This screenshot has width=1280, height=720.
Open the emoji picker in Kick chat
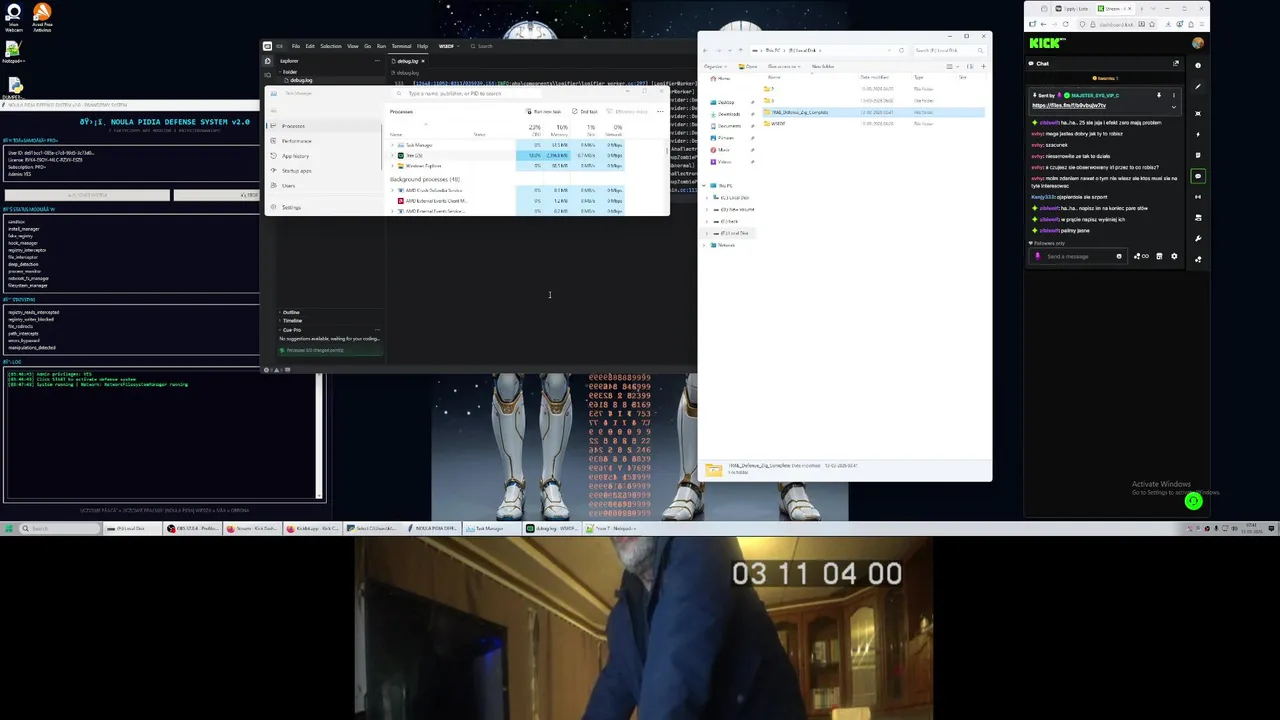(1119, 257)
